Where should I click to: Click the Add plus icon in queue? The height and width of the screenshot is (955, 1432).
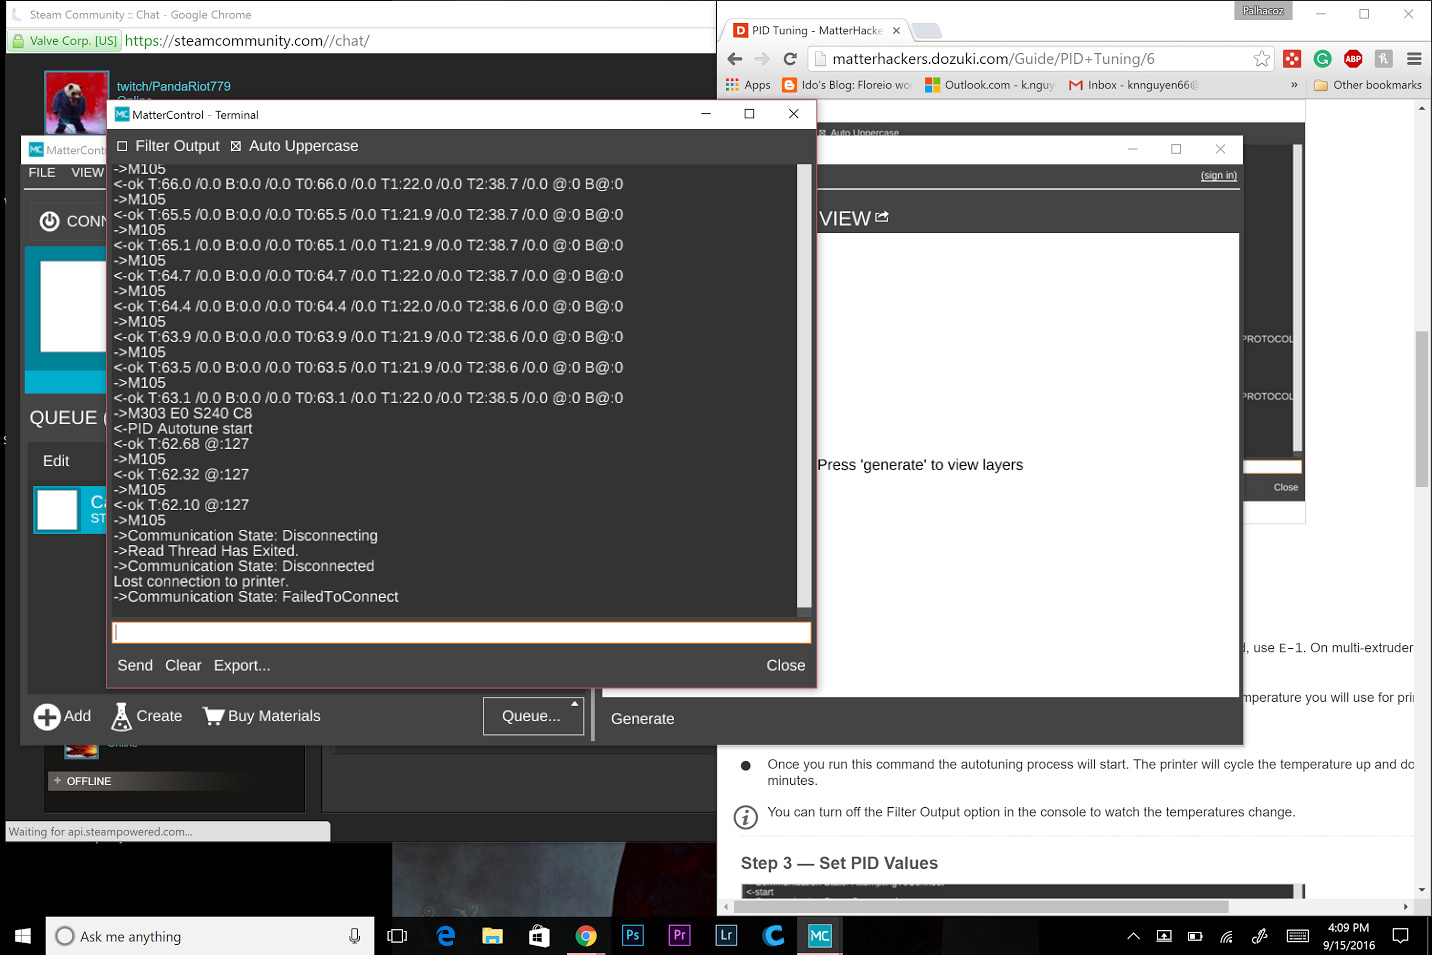tap(47, 717)
